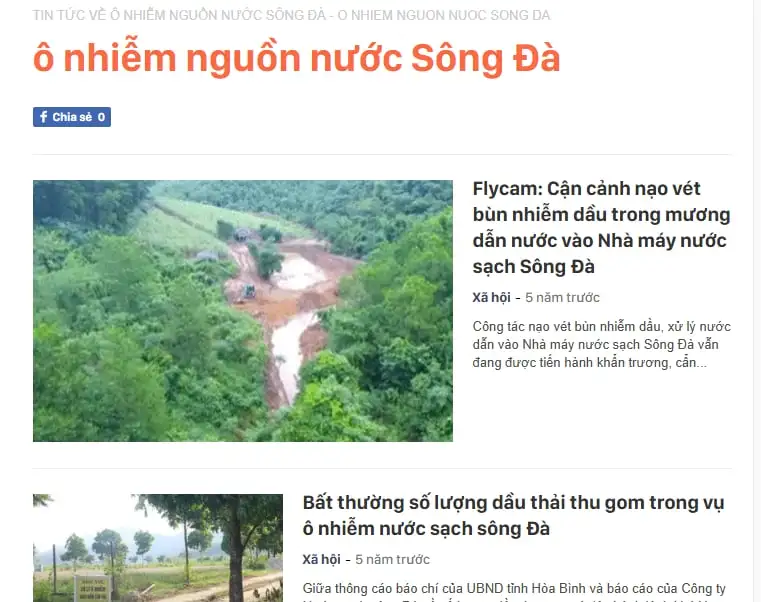Click the 'Công tác nạo vét' article excerpt
Viewport: 761px width, 602px height.
coord(601,344)
